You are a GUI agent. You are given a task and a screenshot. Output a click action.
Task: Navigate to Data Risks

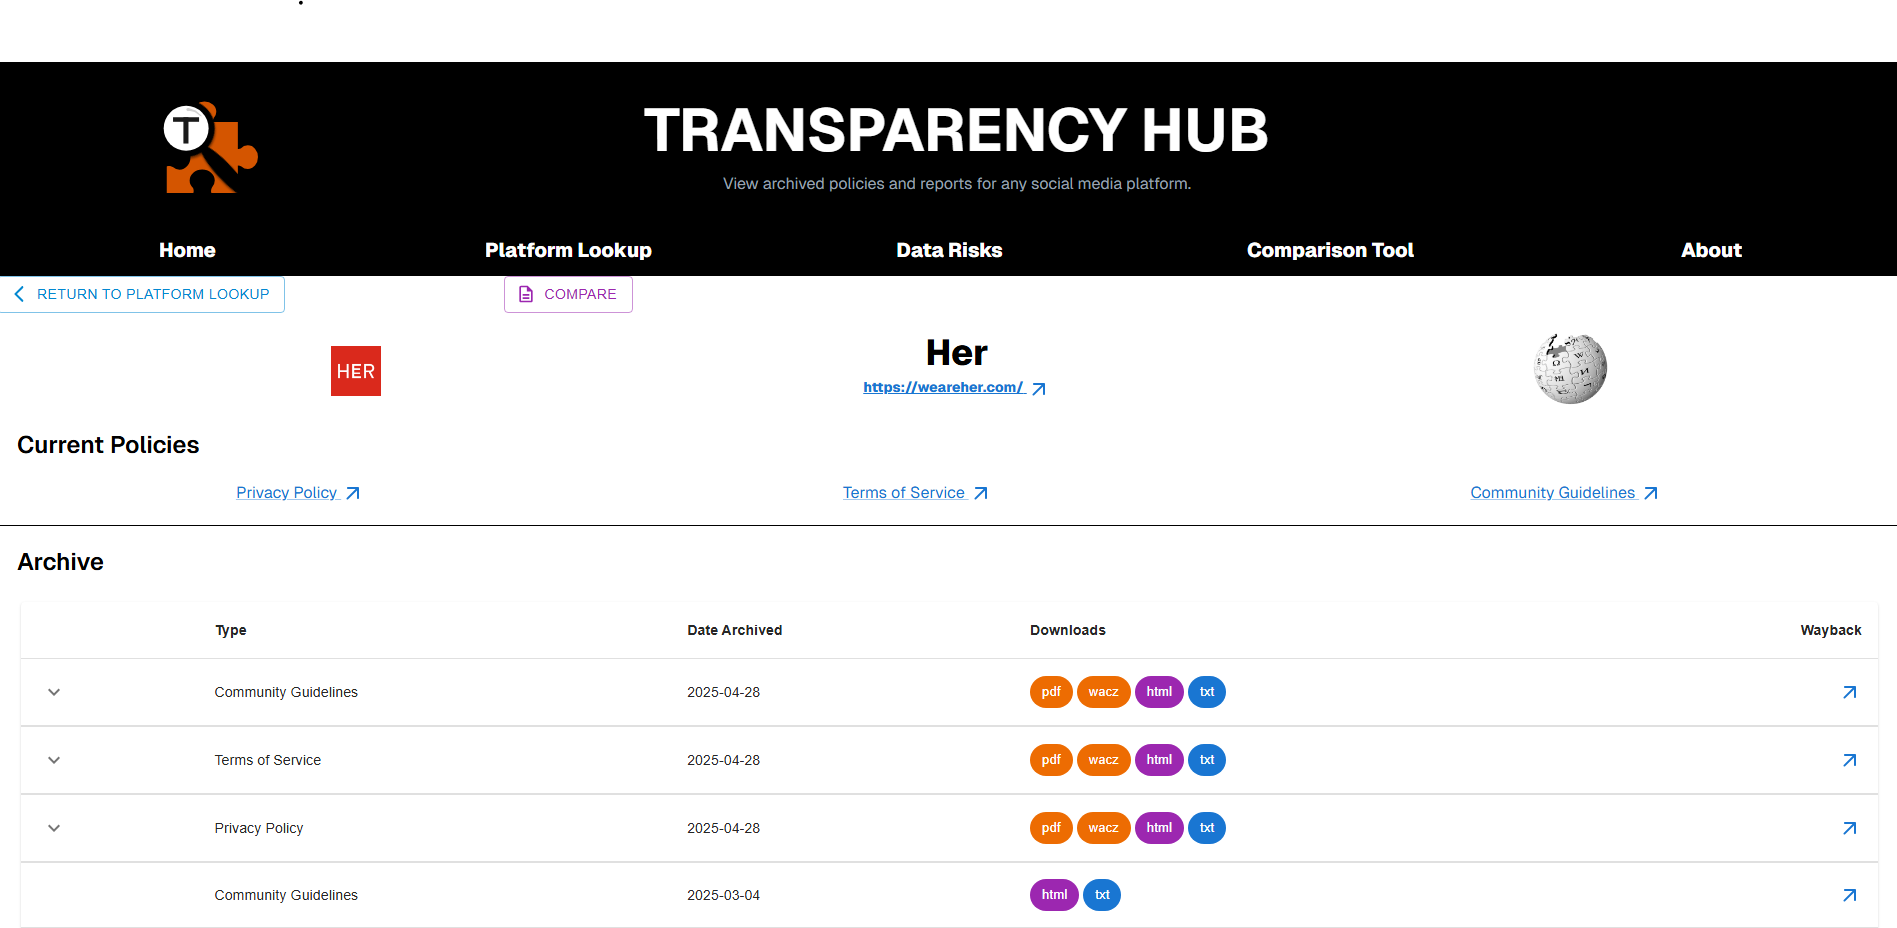pyautogui.click(x=949, y=250)
